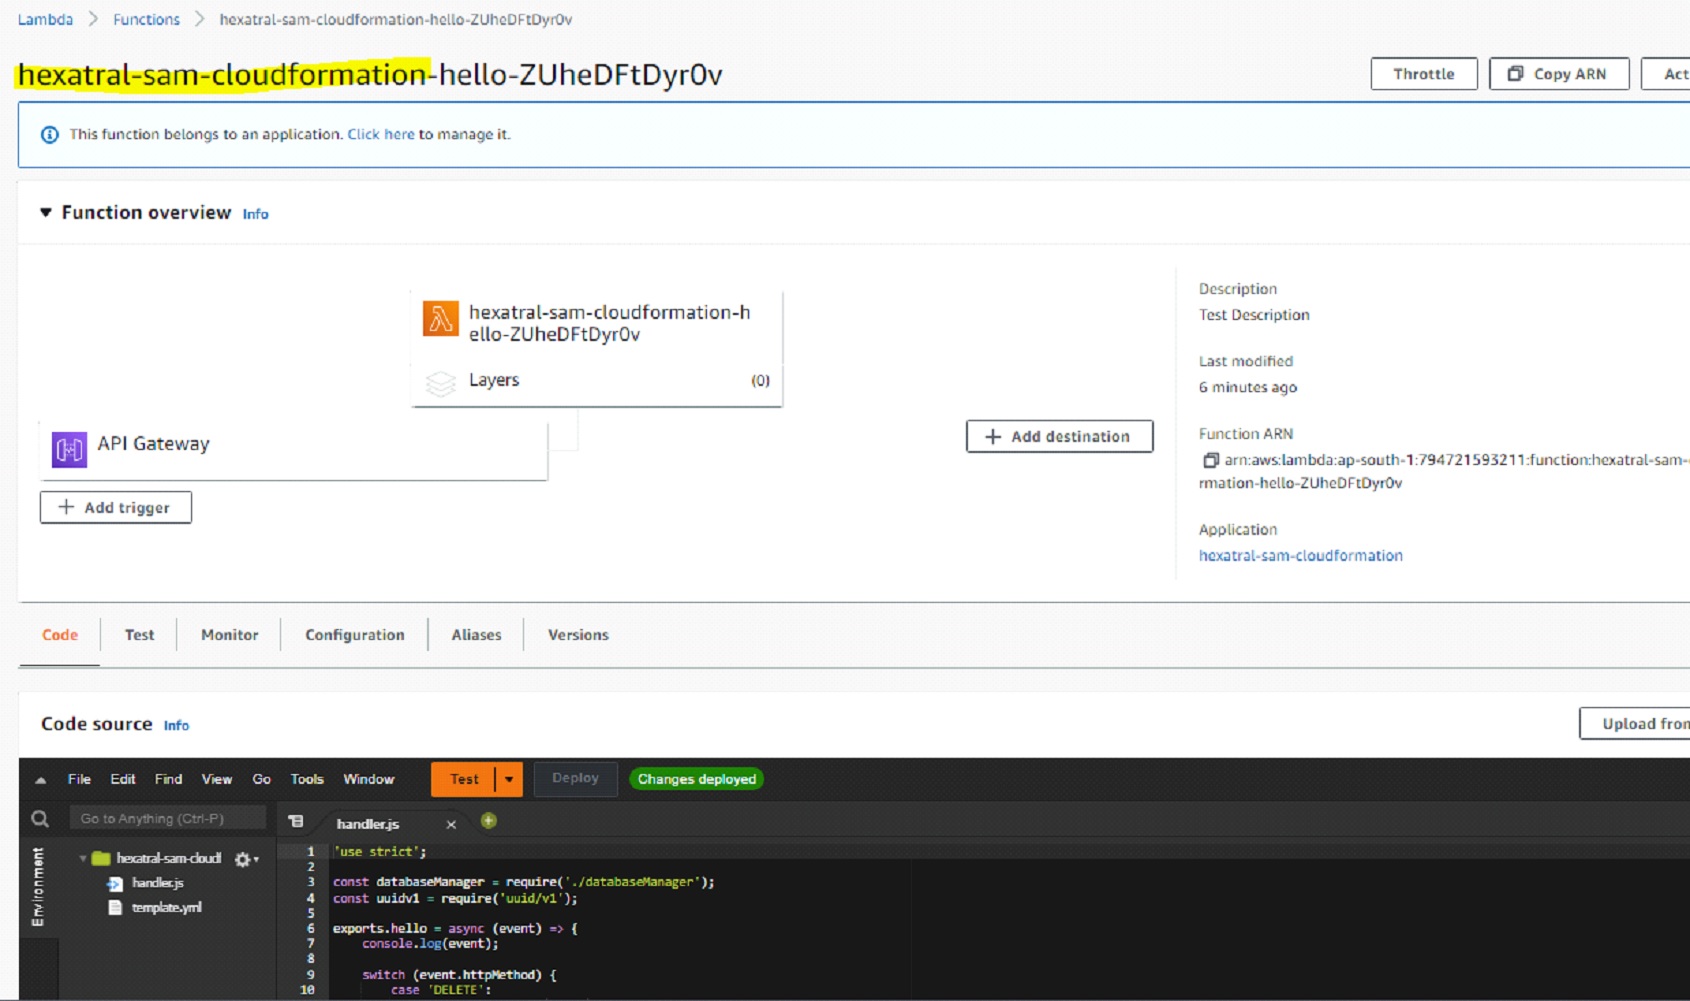1690x1001 pixels.
Task: Open the Monitor tab
Action: pos(229,635)
